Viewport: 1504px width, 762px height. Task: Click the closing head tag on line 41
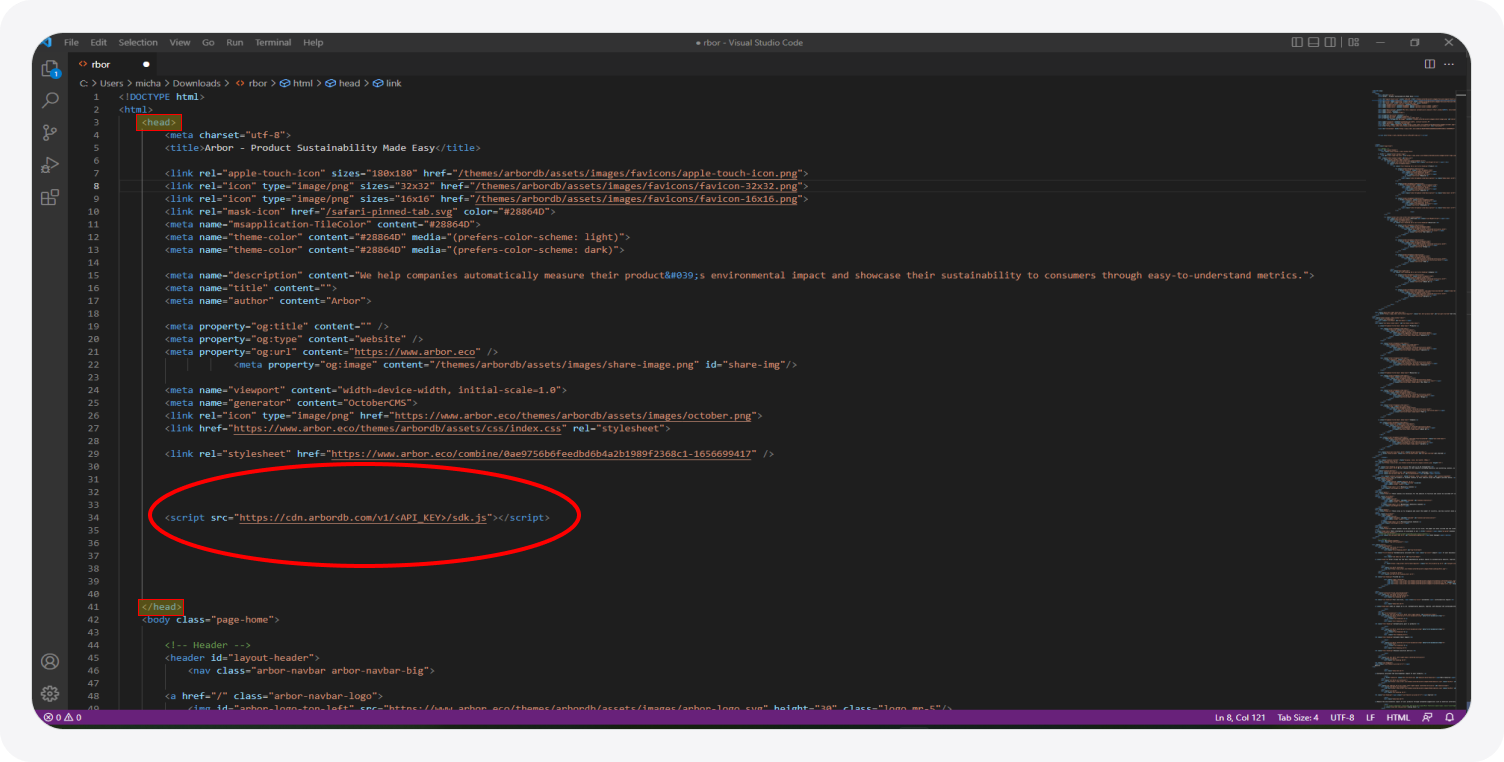161,606
